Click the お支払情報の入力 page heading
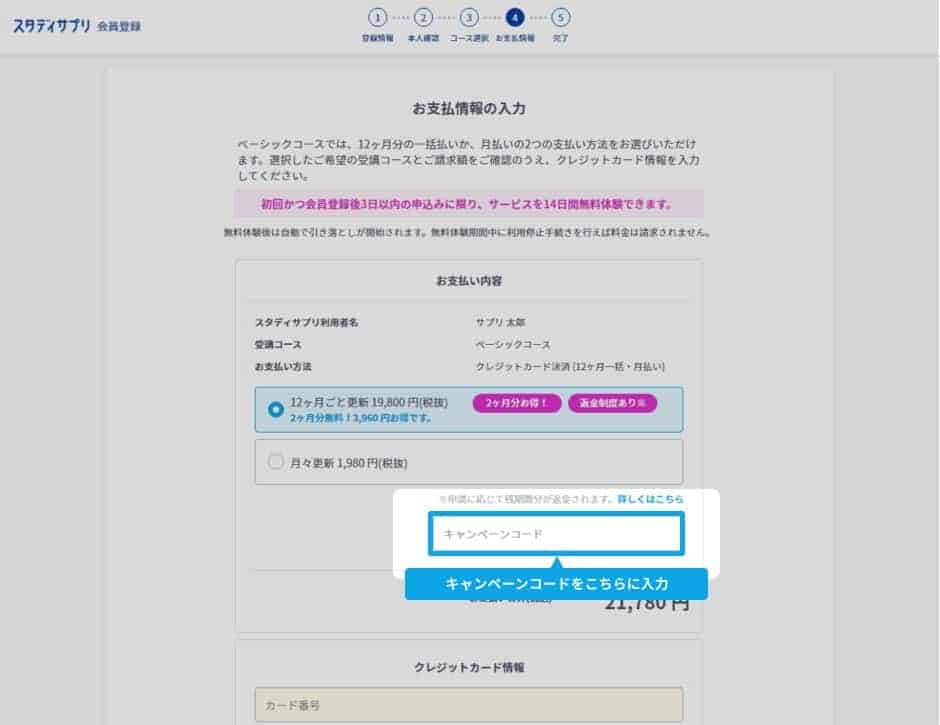This screenshot has width=940, height=725. [x=468, y=108]
